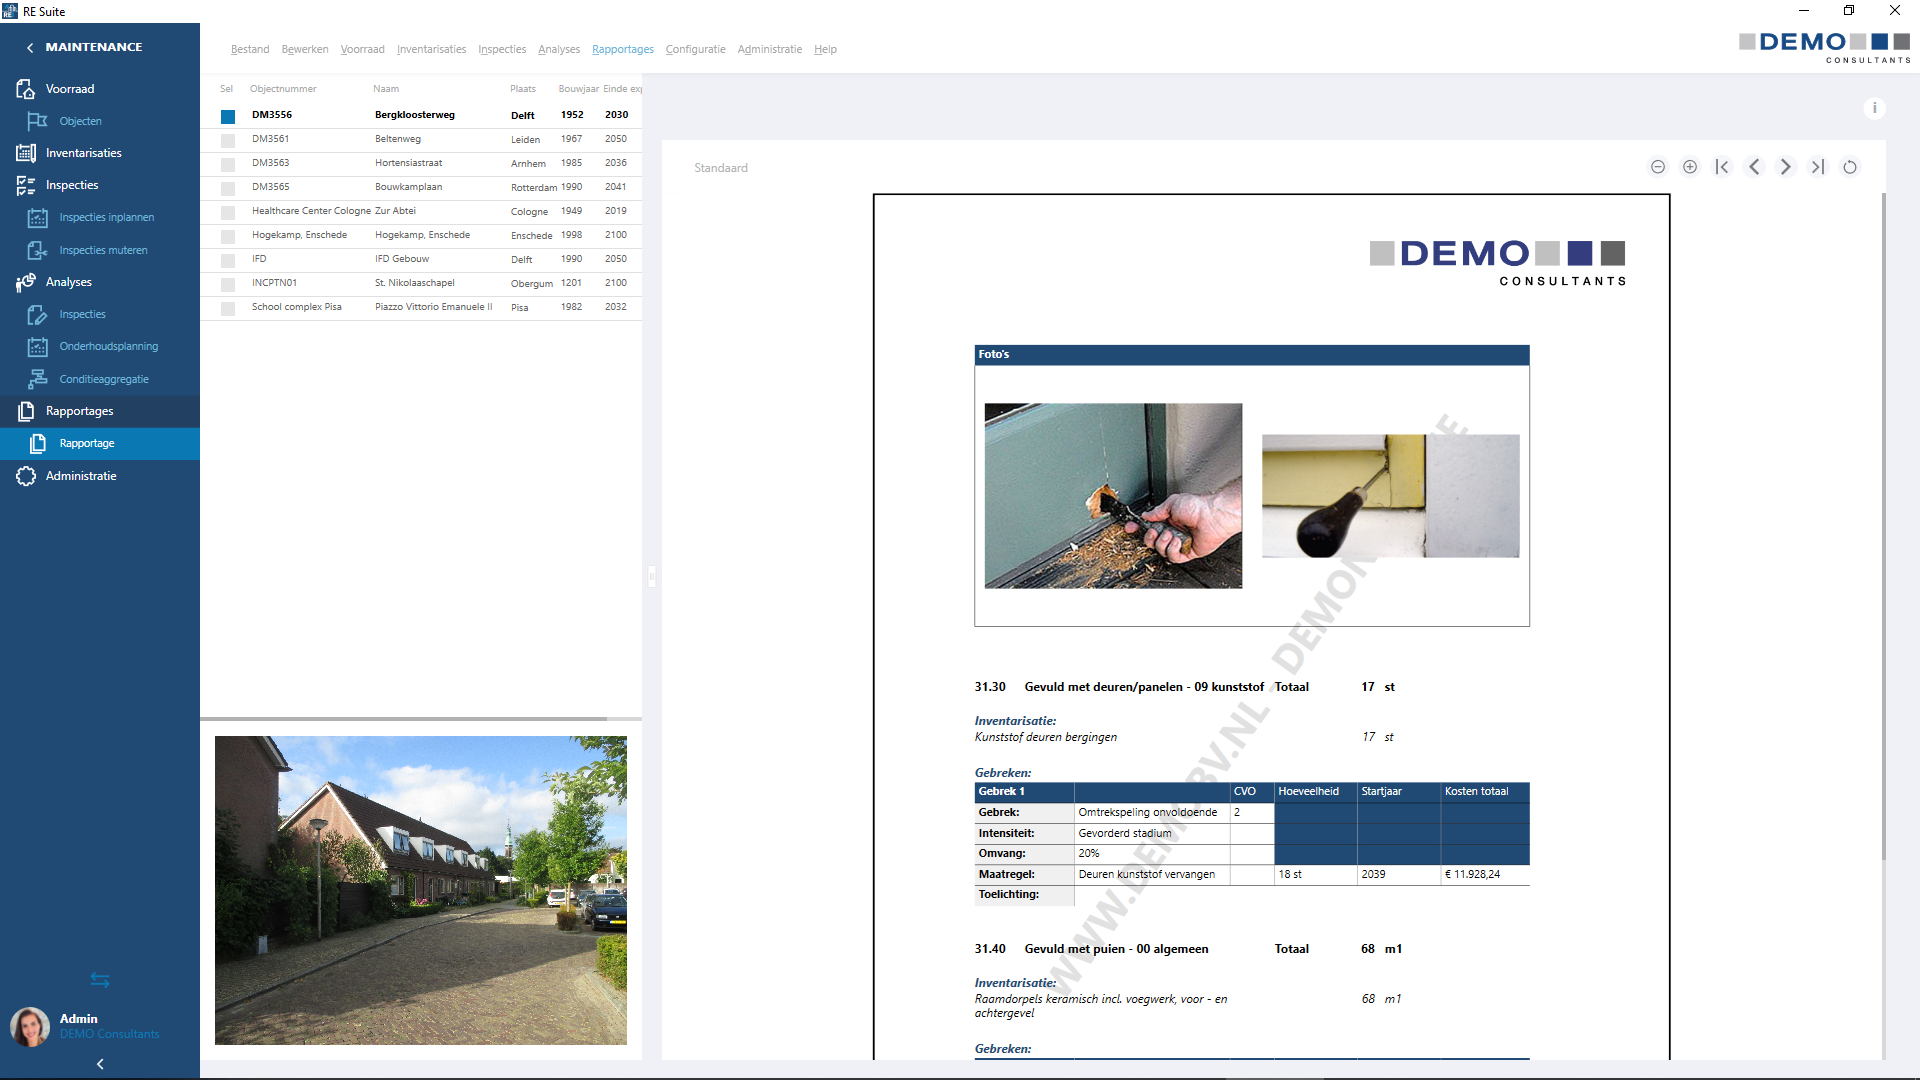Open the info icon panel
Image resolution: width=1920 pixels, height=1080 pixels.
click(1875, 108)
